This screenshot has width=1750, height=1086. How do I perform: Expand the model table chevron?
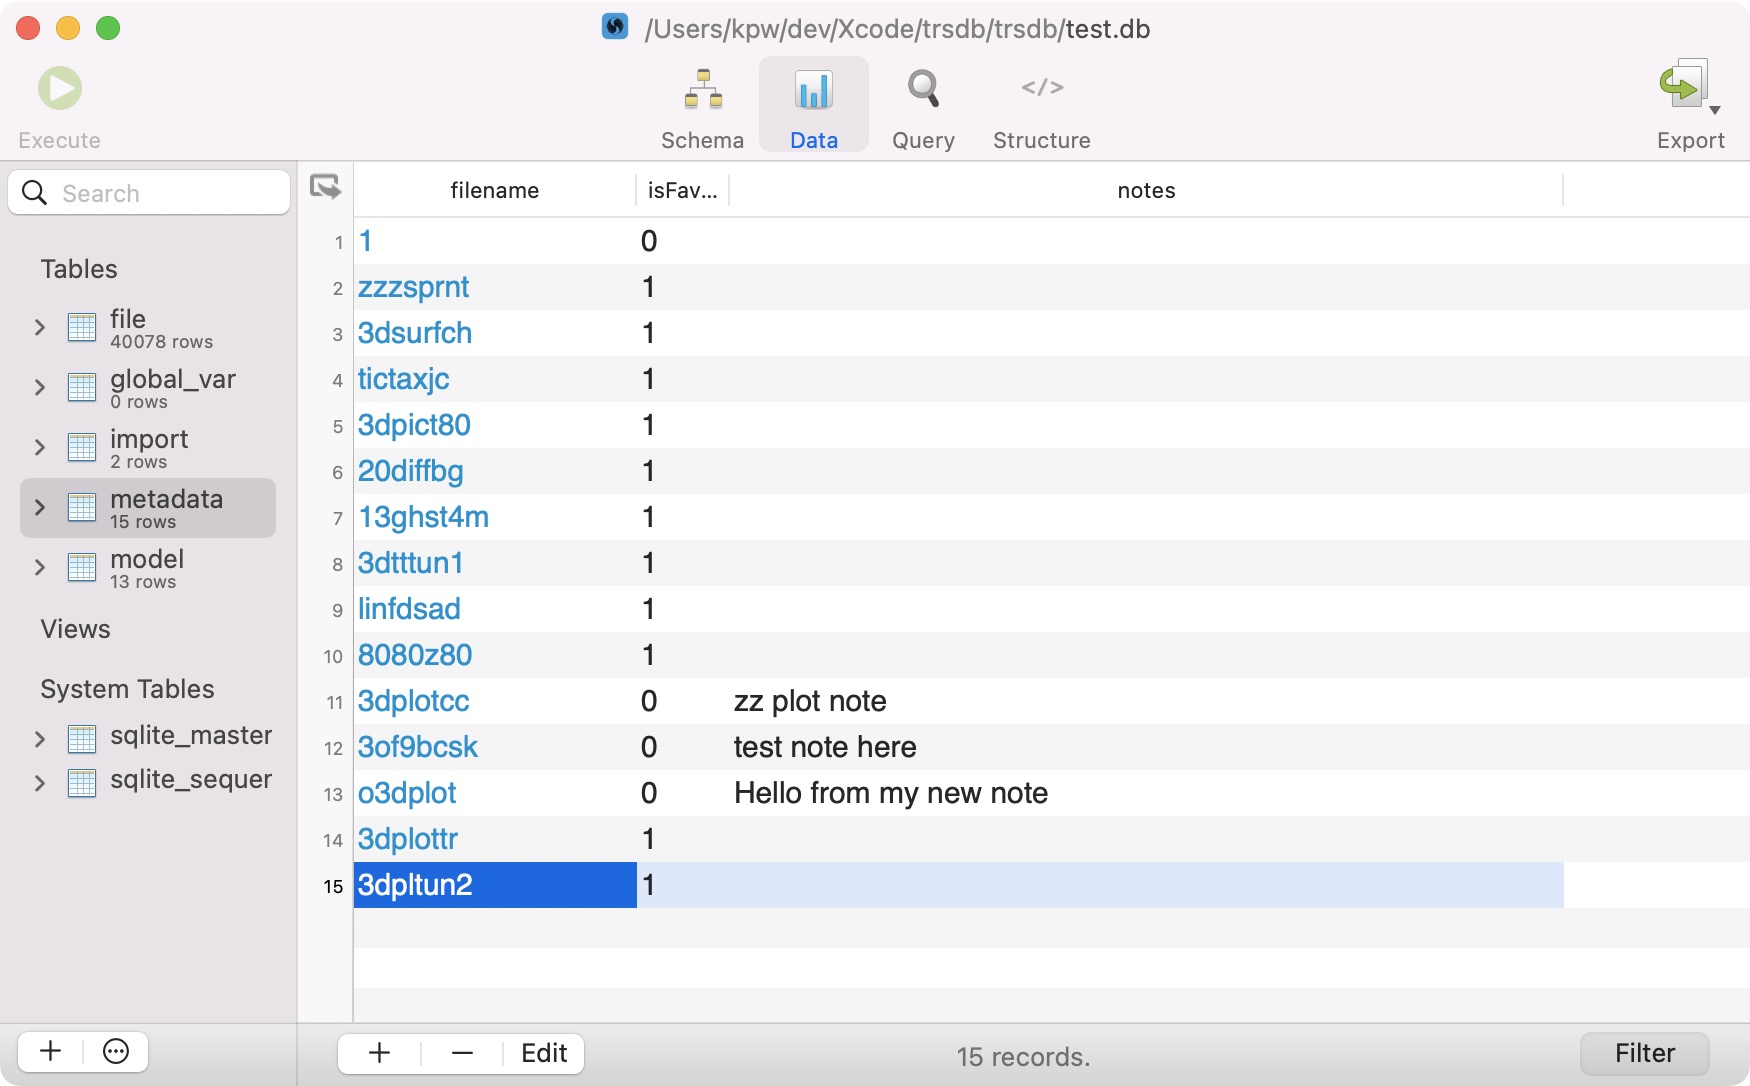pyautogui.click(x=40, y=567)
